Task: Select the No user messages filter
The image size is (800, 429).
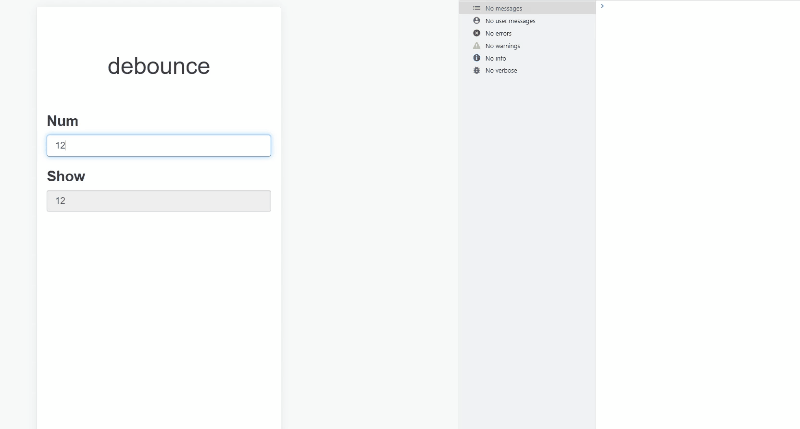Action: click(510, 20)
